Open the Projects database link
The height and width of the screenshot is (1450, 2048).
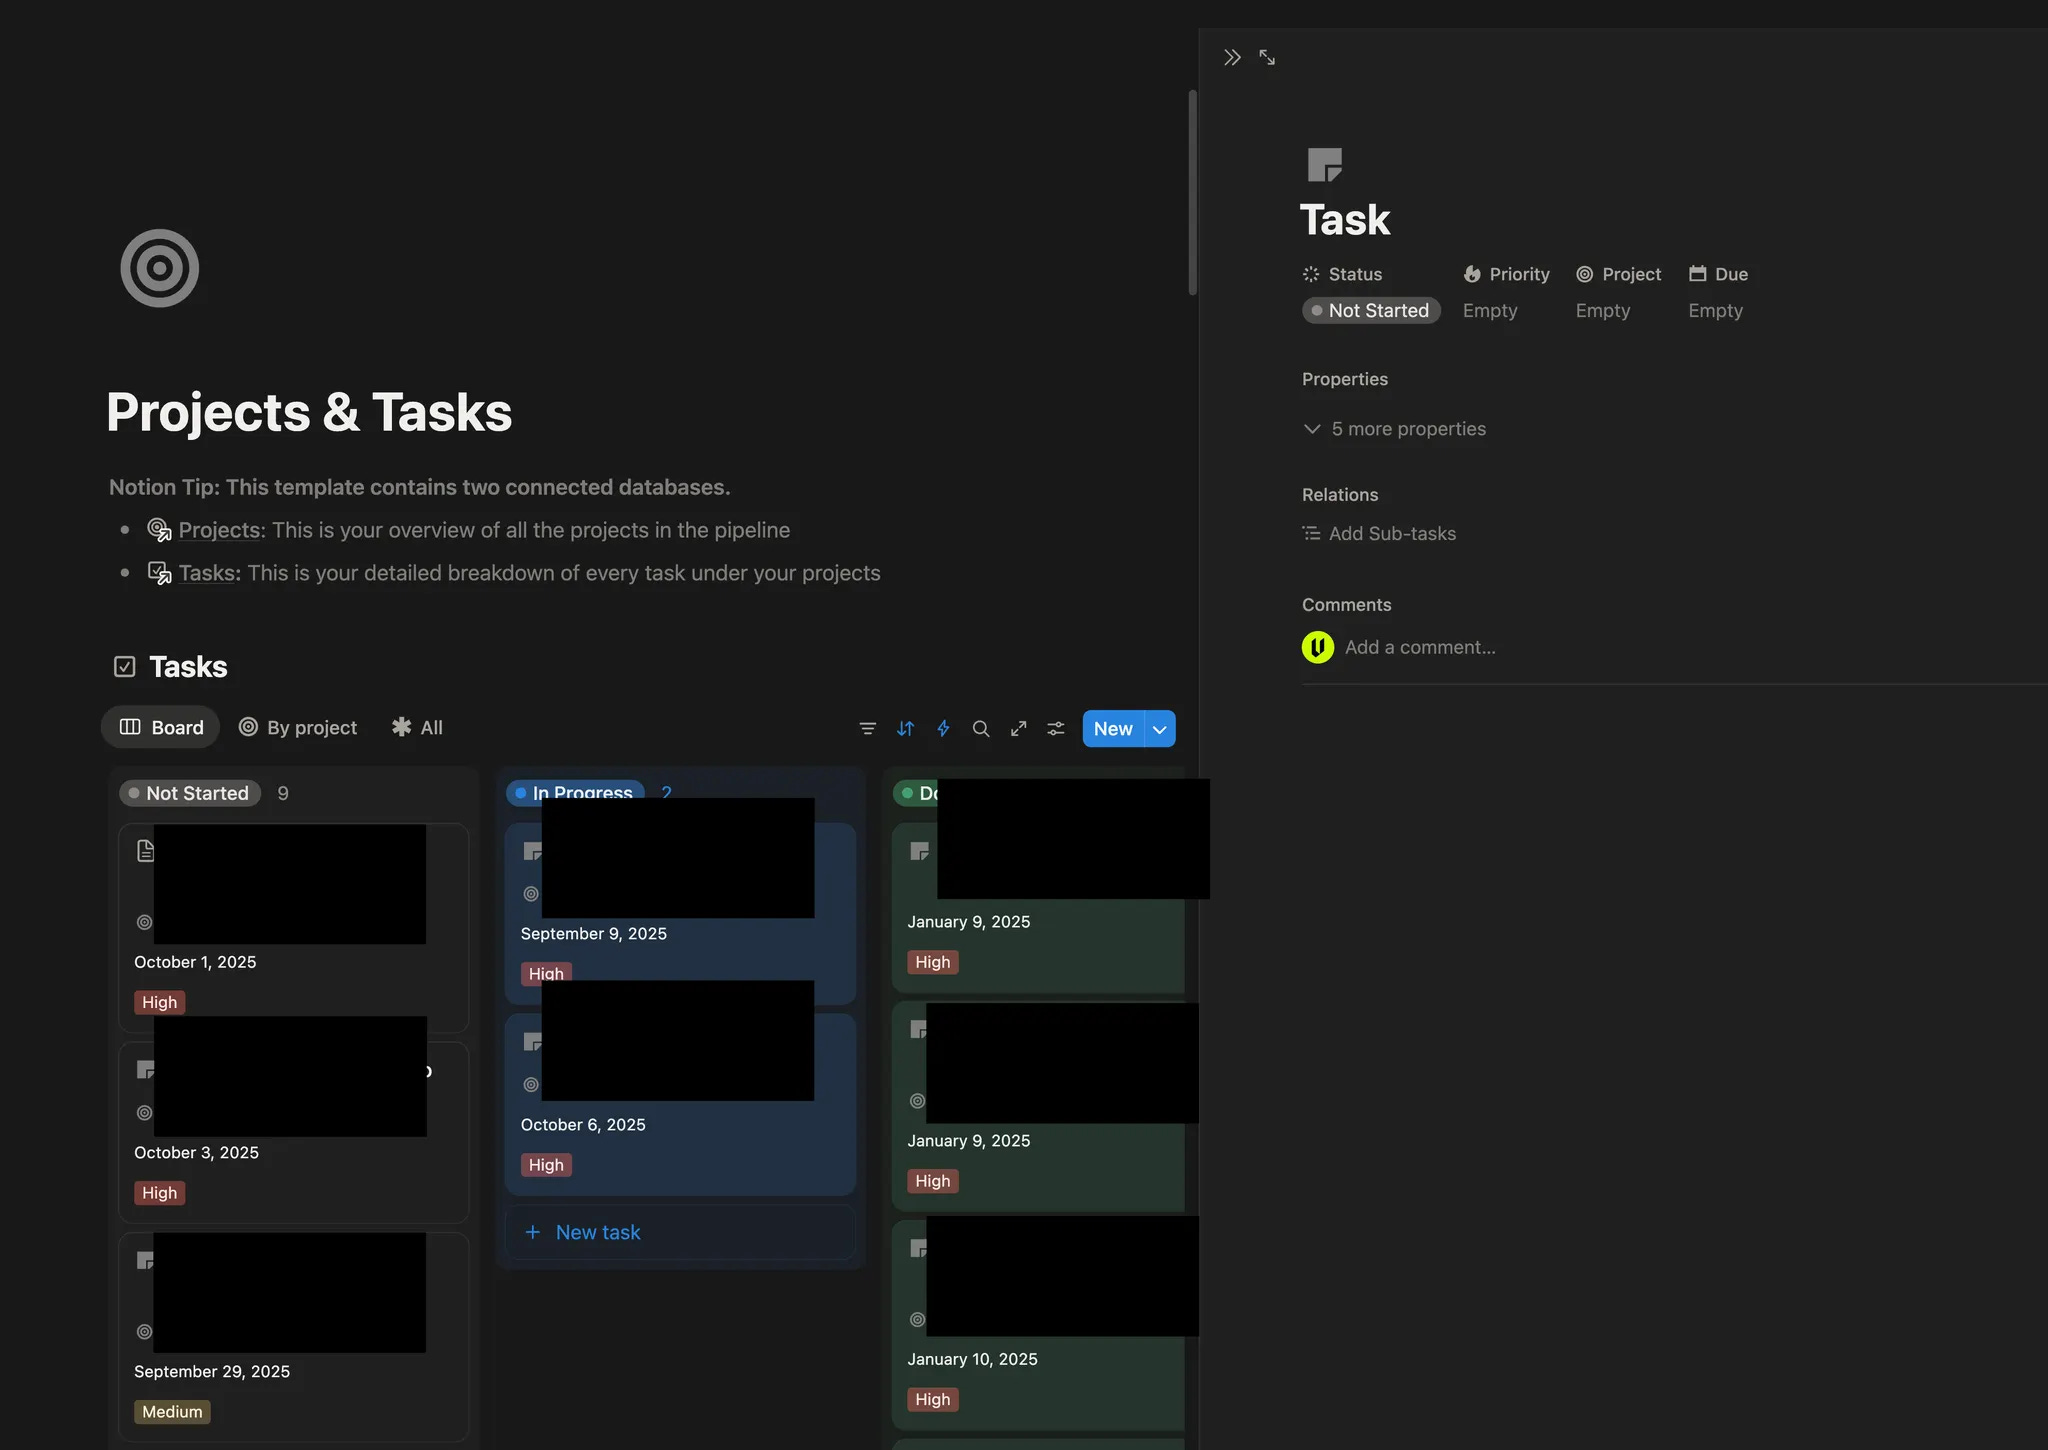pos(219,530)
